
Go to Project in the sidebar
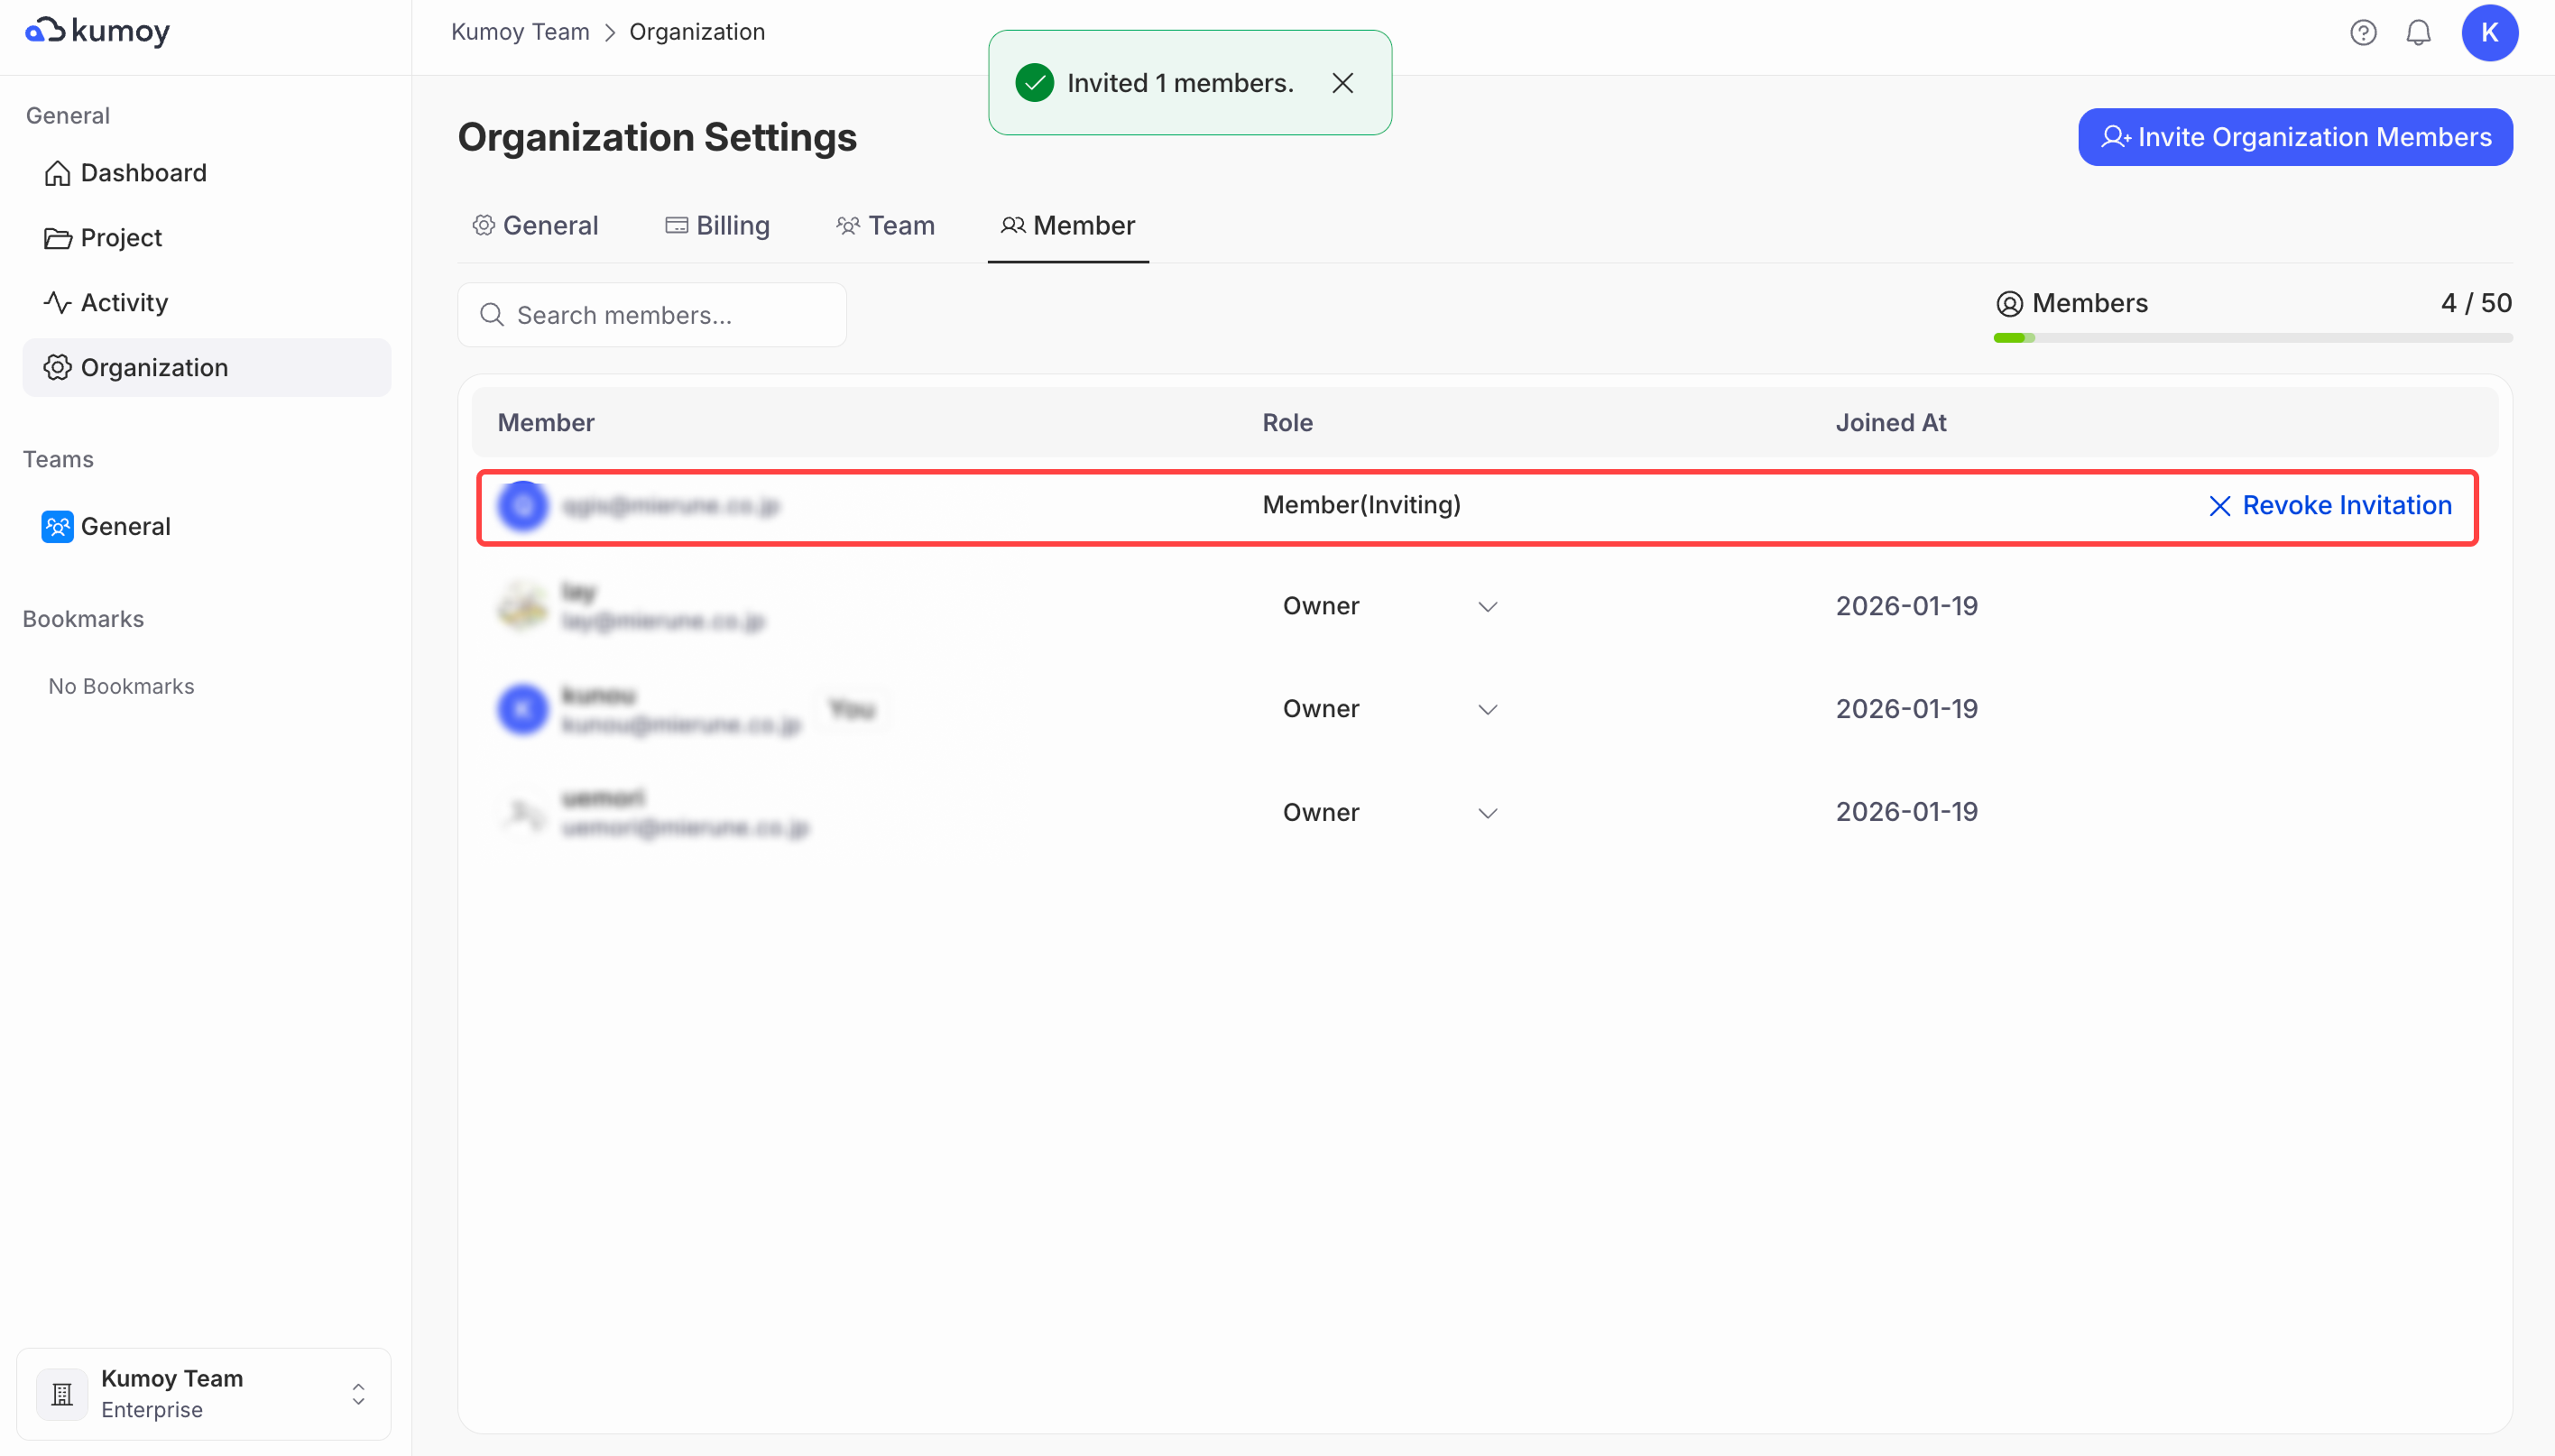click(x=120, y=238)
